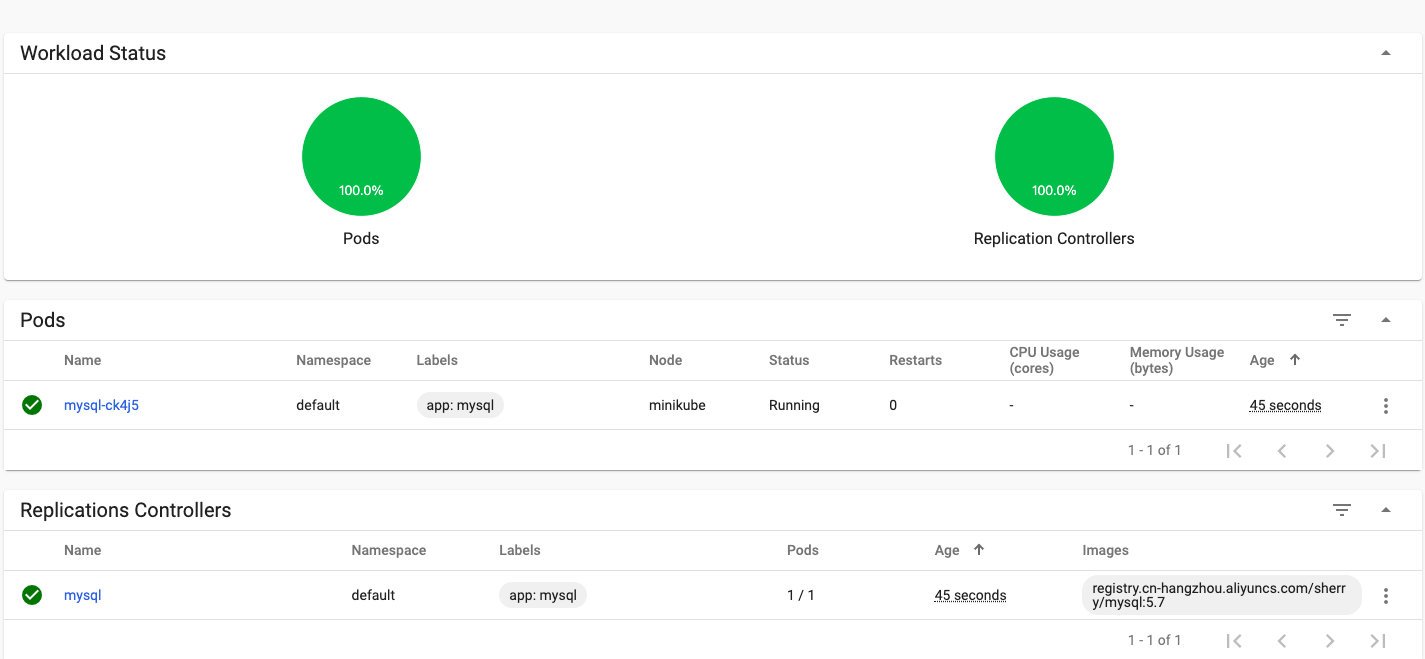This screenshot has width=1425, height=659.
Task: Click Memory Usage (bytes) column header
Action: point(1177,360)
